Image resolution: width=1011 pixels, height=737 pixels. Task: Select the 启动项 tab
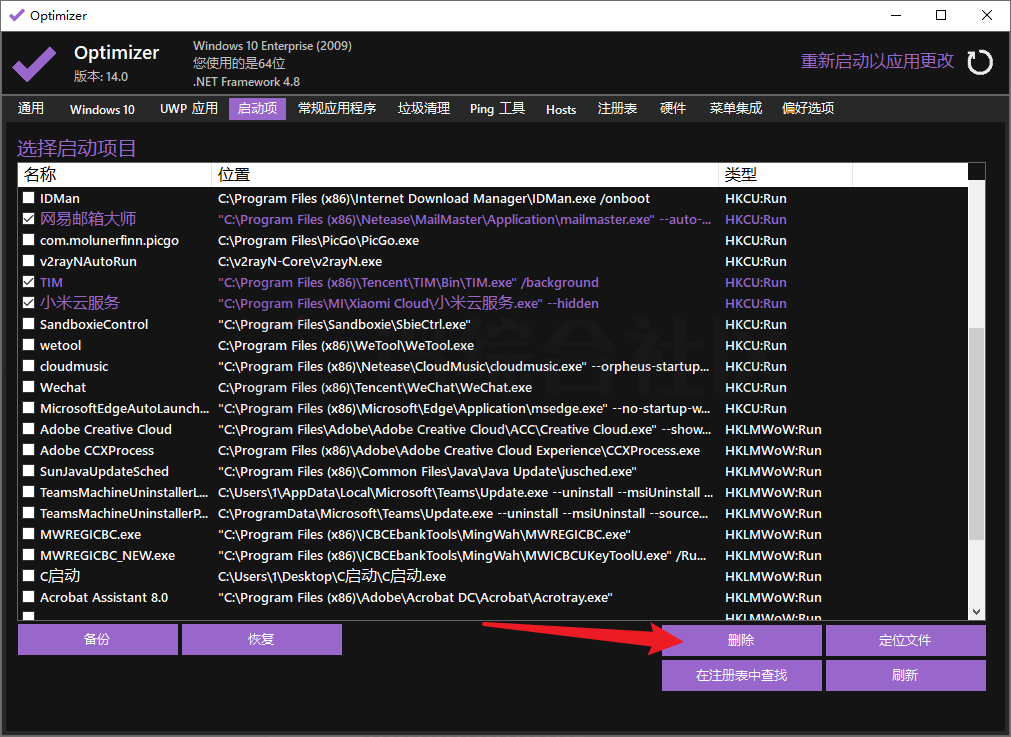[x=257, y=108]
